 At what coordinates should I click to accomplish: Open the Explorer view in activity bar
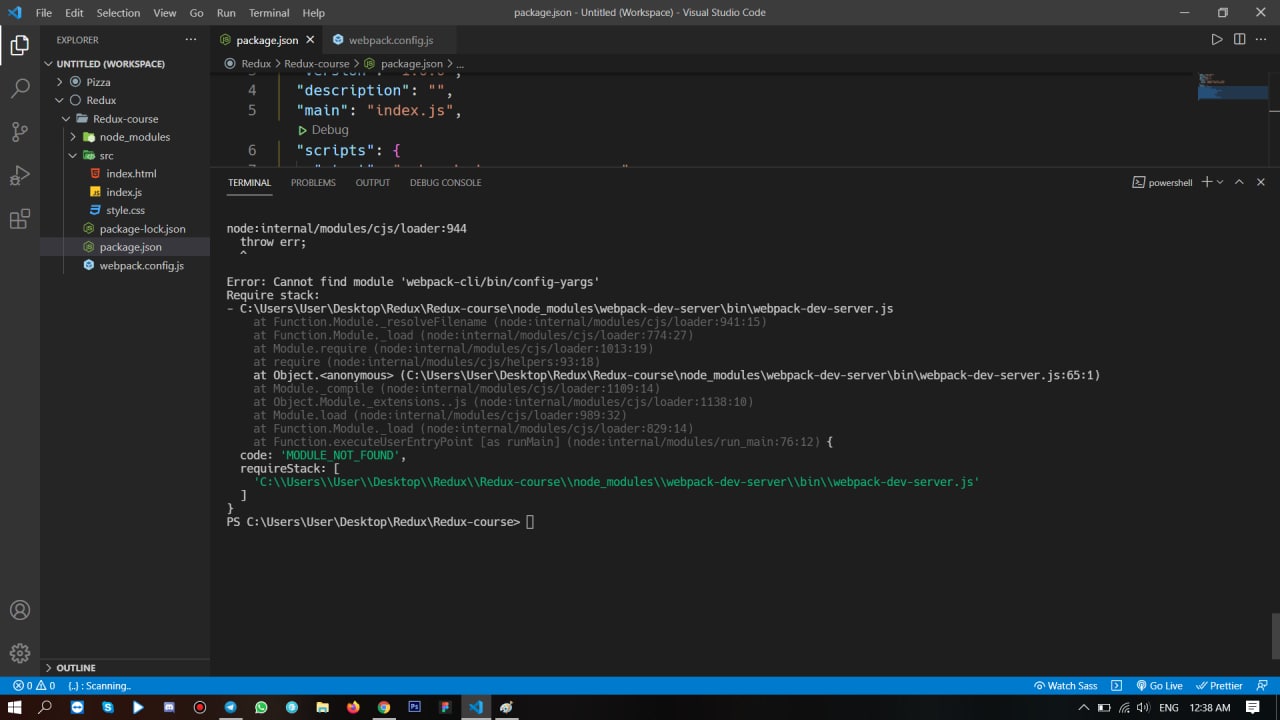(19, 45)
